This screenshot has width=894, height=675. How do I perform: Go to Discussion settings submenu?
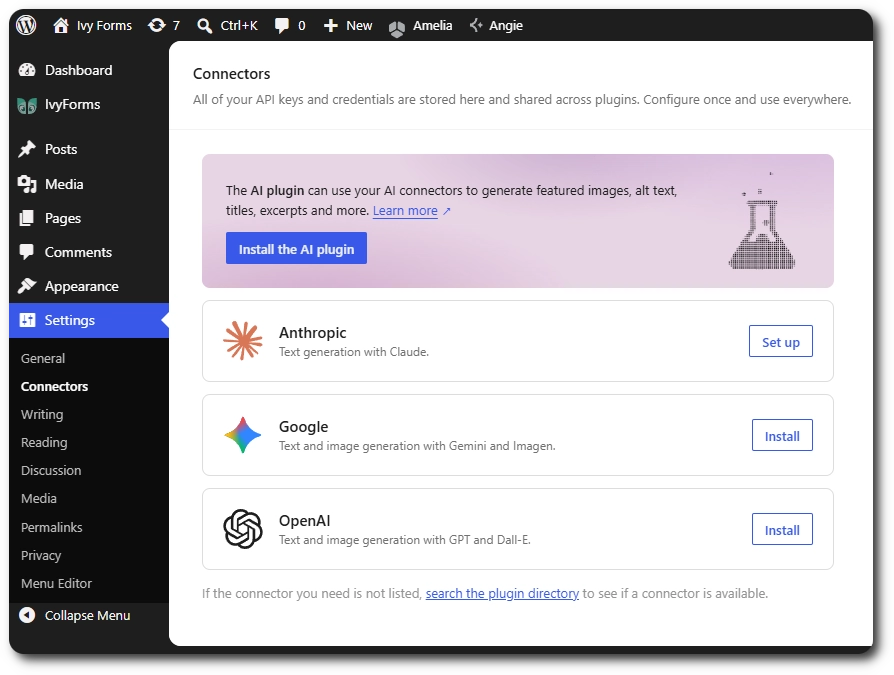[x=51, y=470]
